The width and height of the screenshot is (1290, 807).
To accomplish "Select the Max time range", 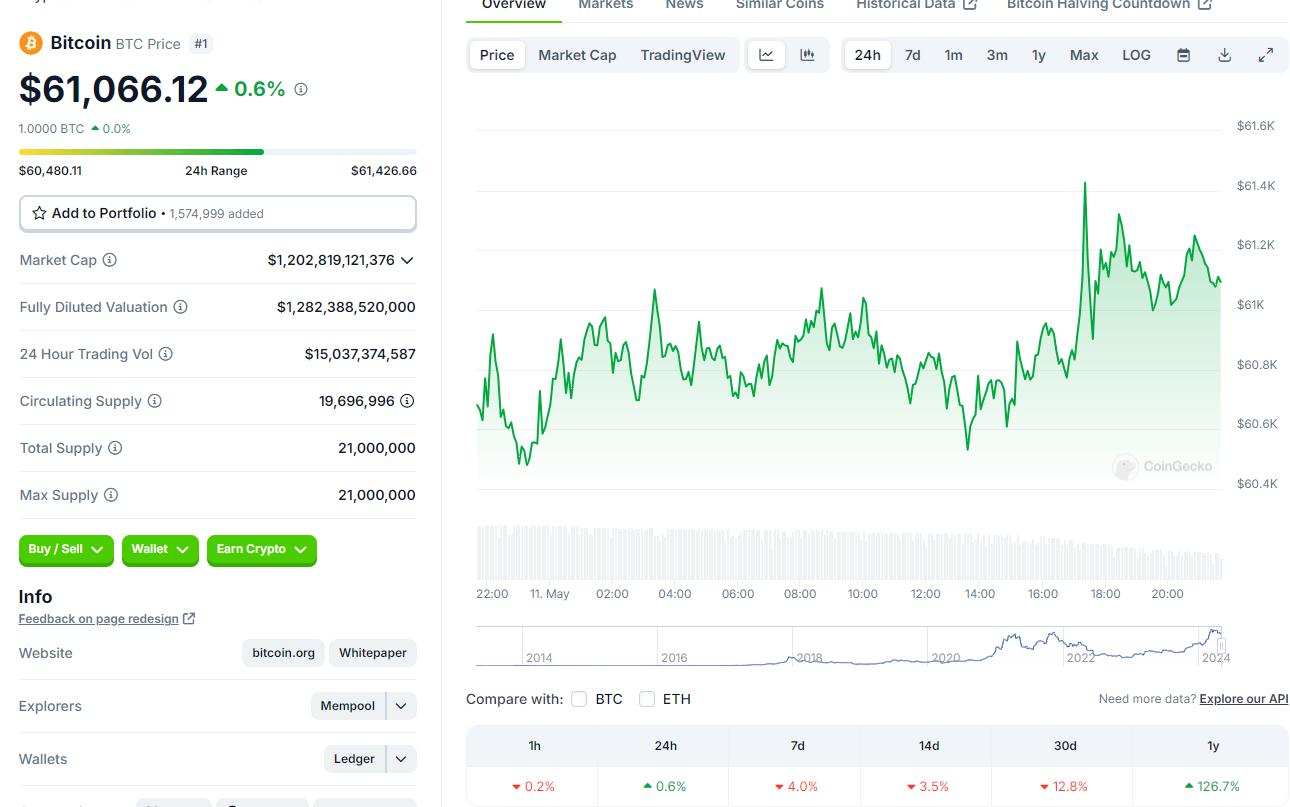I will click(1084, 55).
